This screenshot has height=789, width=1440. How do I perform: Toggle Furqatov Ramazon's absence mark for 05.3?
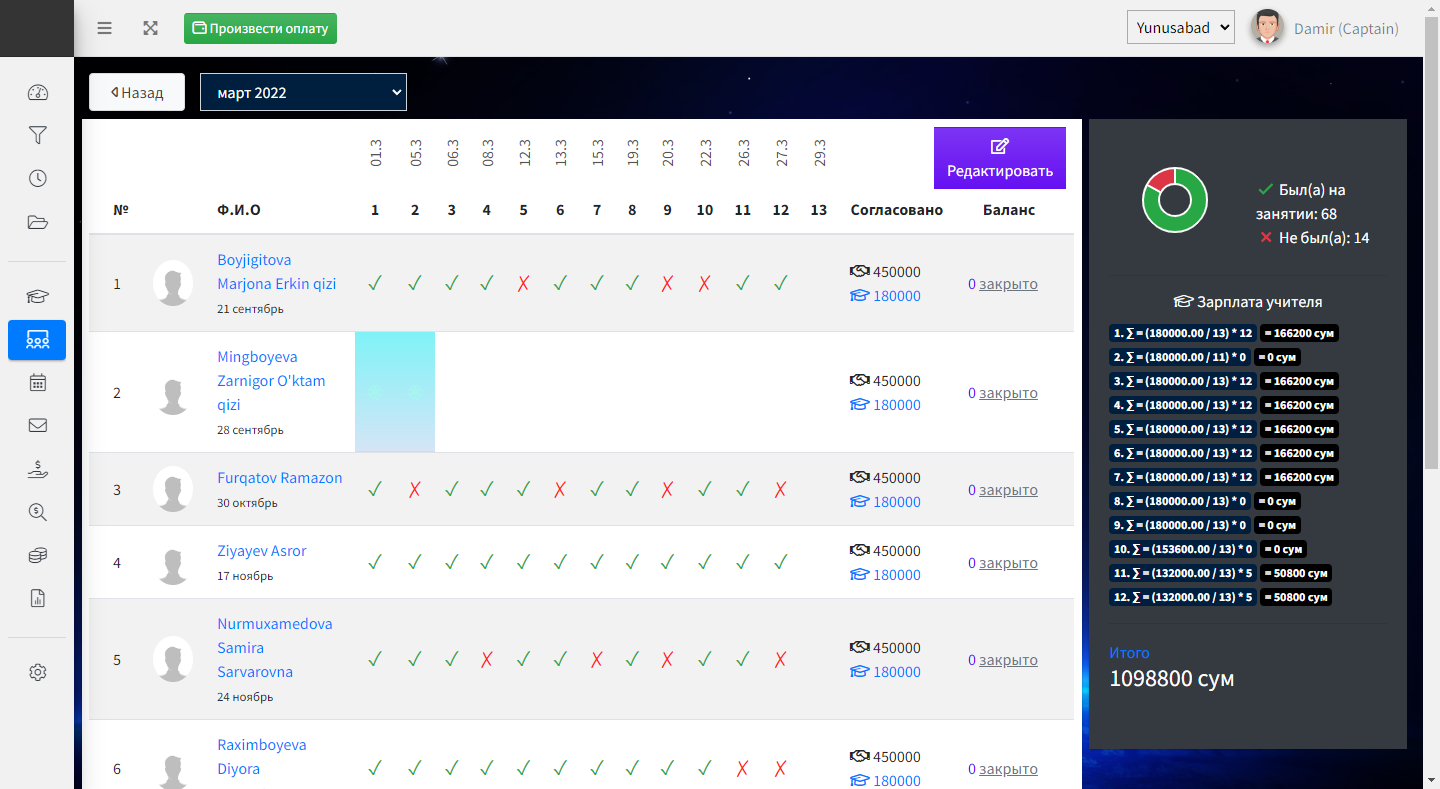click(415, 490)
